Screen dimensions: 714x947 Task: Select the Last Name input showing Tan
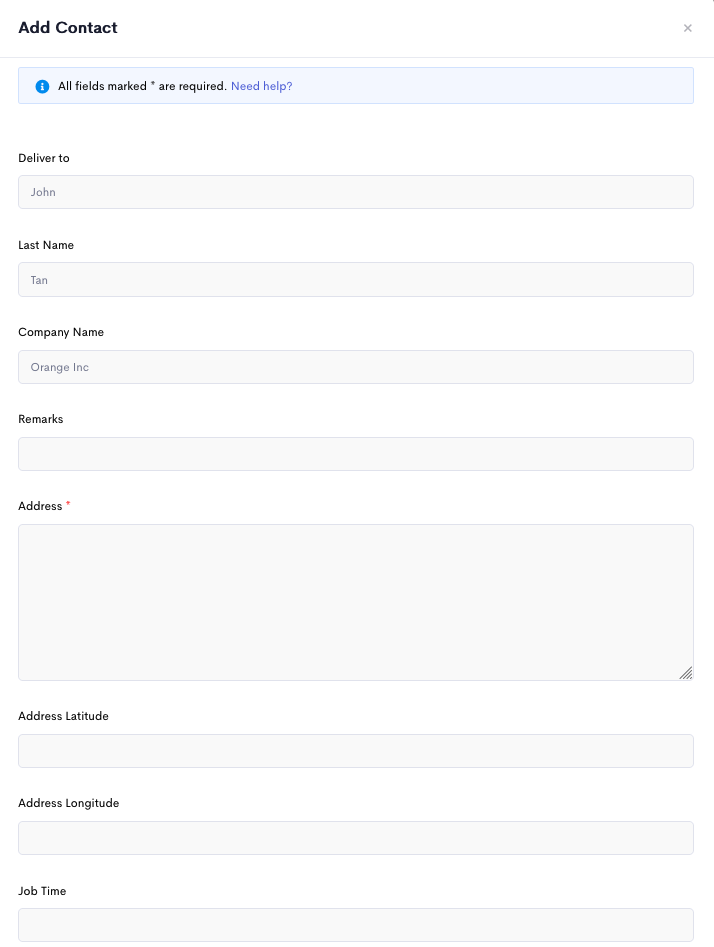tap(356, 280)
